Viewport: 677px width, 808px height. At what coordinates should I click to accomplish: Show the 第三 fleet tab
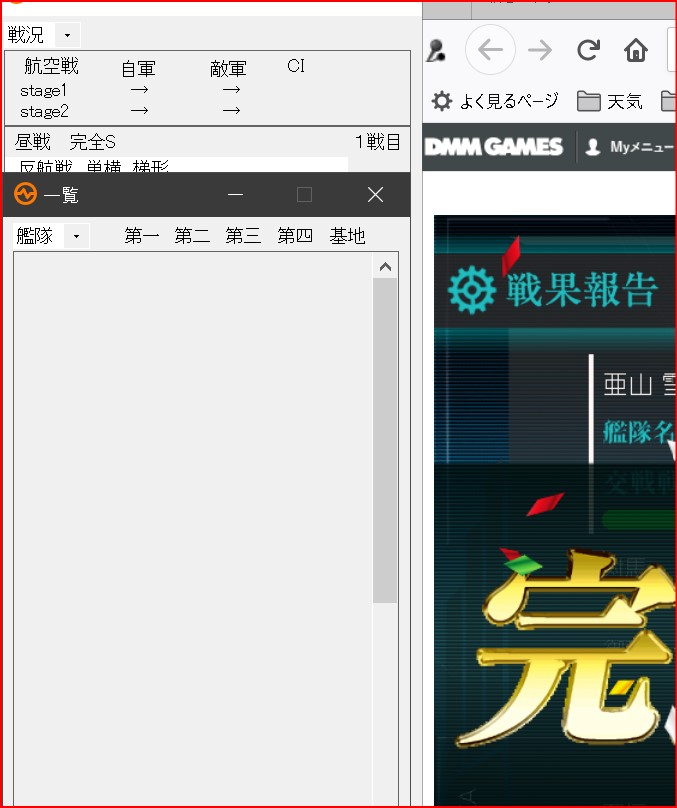243,236
